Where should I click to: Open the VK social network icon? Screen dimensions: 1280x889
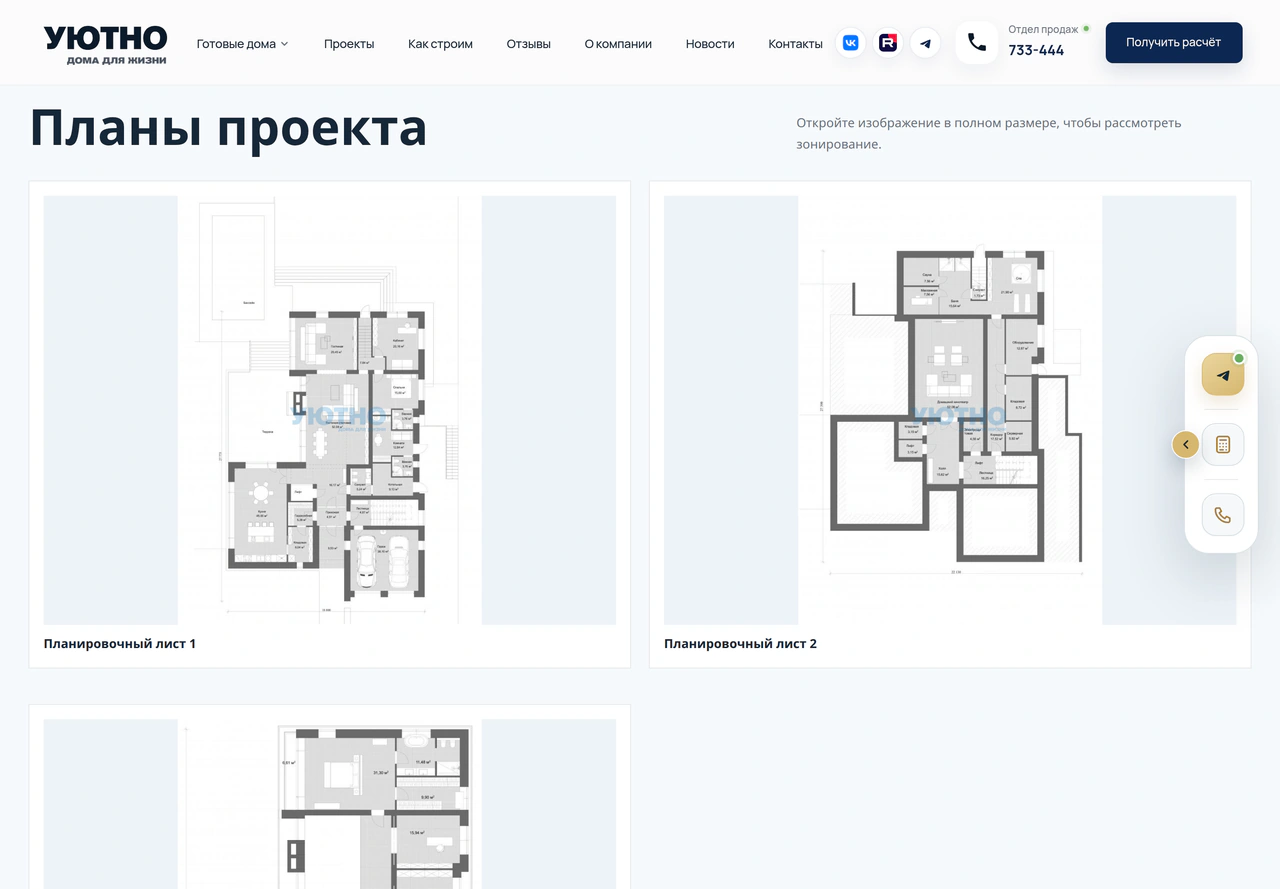coord(850,43)
